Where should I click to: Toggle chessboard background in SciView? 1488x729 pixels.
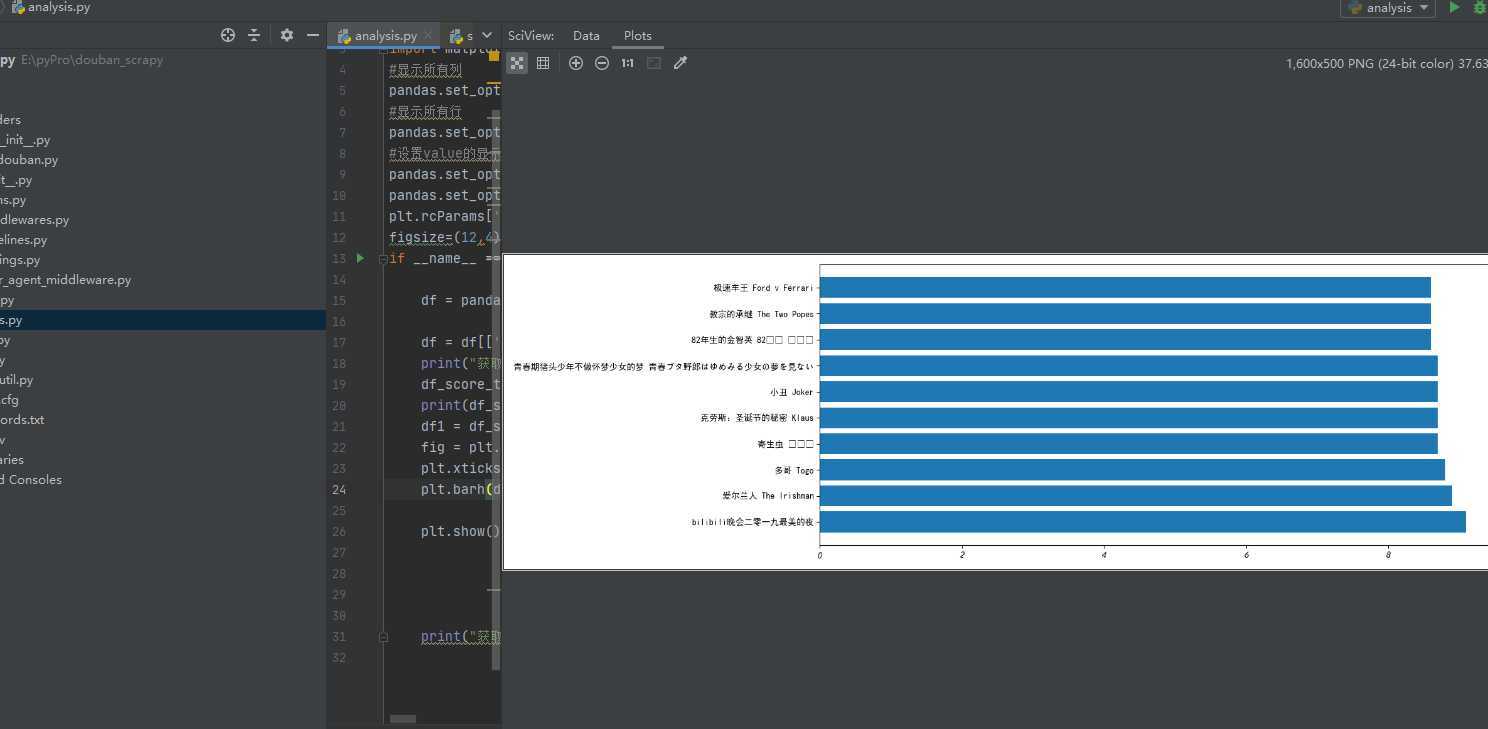coord(517,63)
